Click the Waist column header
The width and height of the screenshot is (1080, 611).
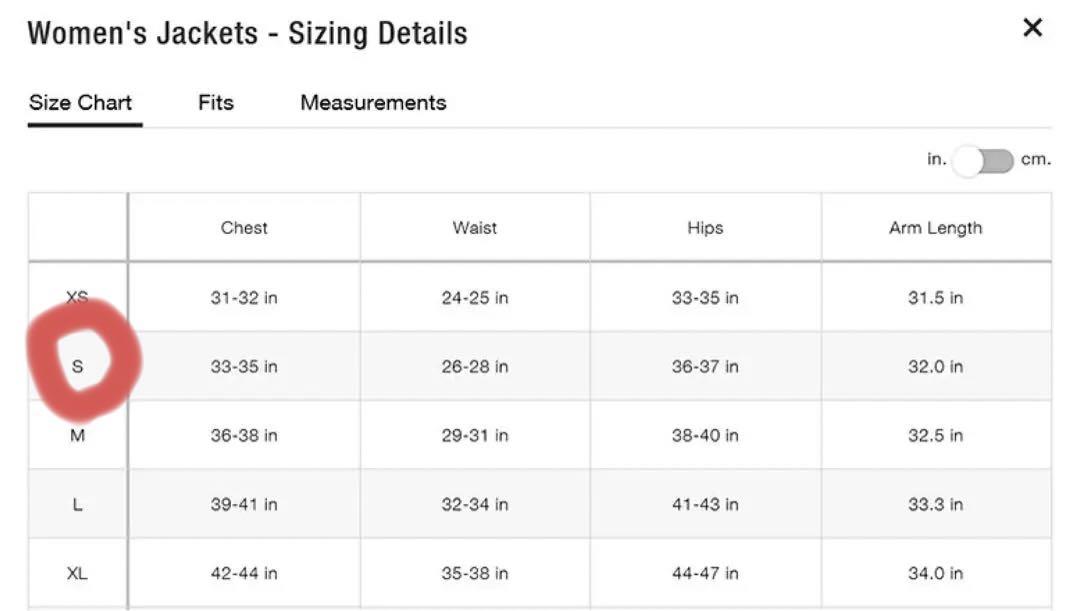tap(475, 228)
